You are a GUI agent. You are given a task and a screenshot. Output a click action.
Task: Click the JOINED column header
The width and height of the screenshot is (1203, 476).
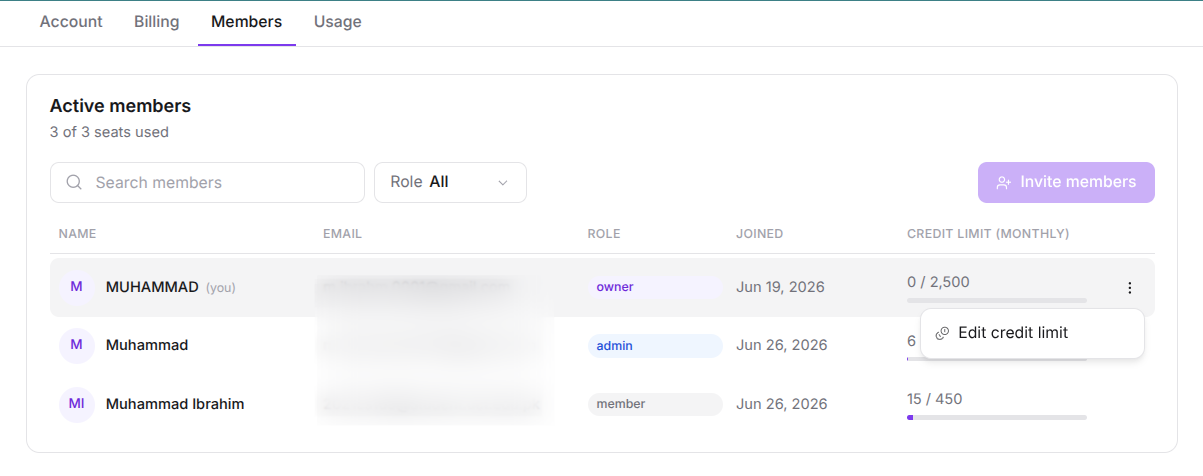760,234
